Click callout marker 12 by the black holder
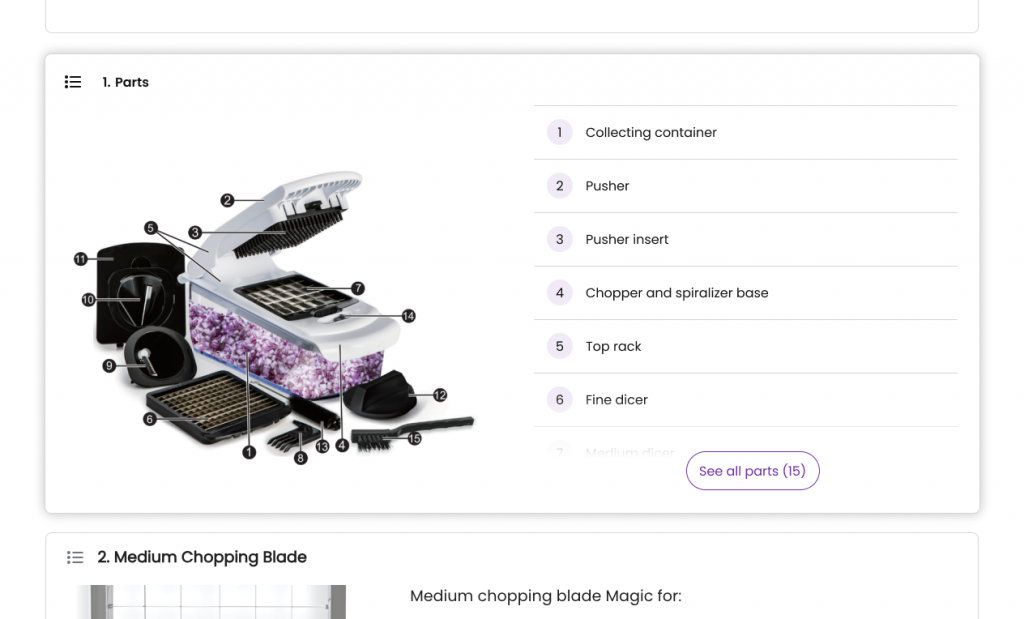 [440, 395]
